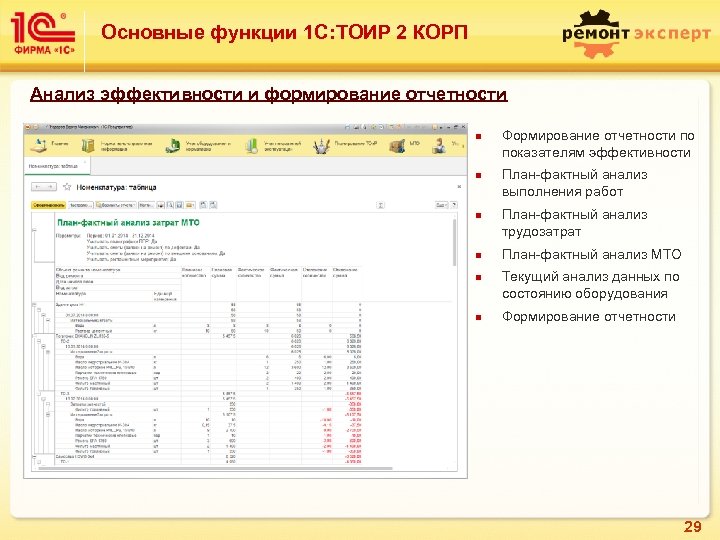The width and height of the screenshot is (720, 540).
Task: Click the collapse all groups icon
Action: click(203, 205)
